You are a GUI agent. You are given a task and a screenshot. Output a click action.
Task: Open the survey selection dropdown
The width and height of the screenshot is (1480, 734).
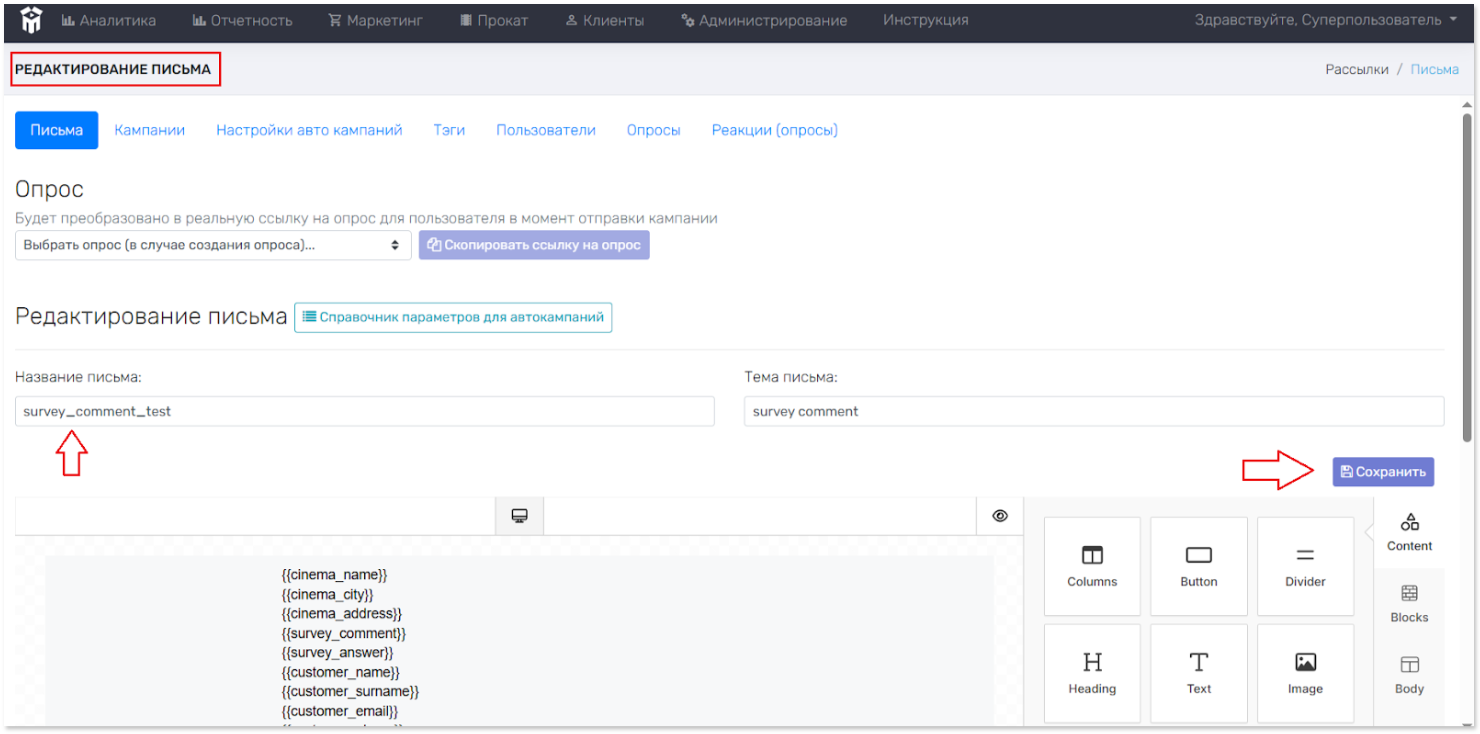click(x=213, y=245)
